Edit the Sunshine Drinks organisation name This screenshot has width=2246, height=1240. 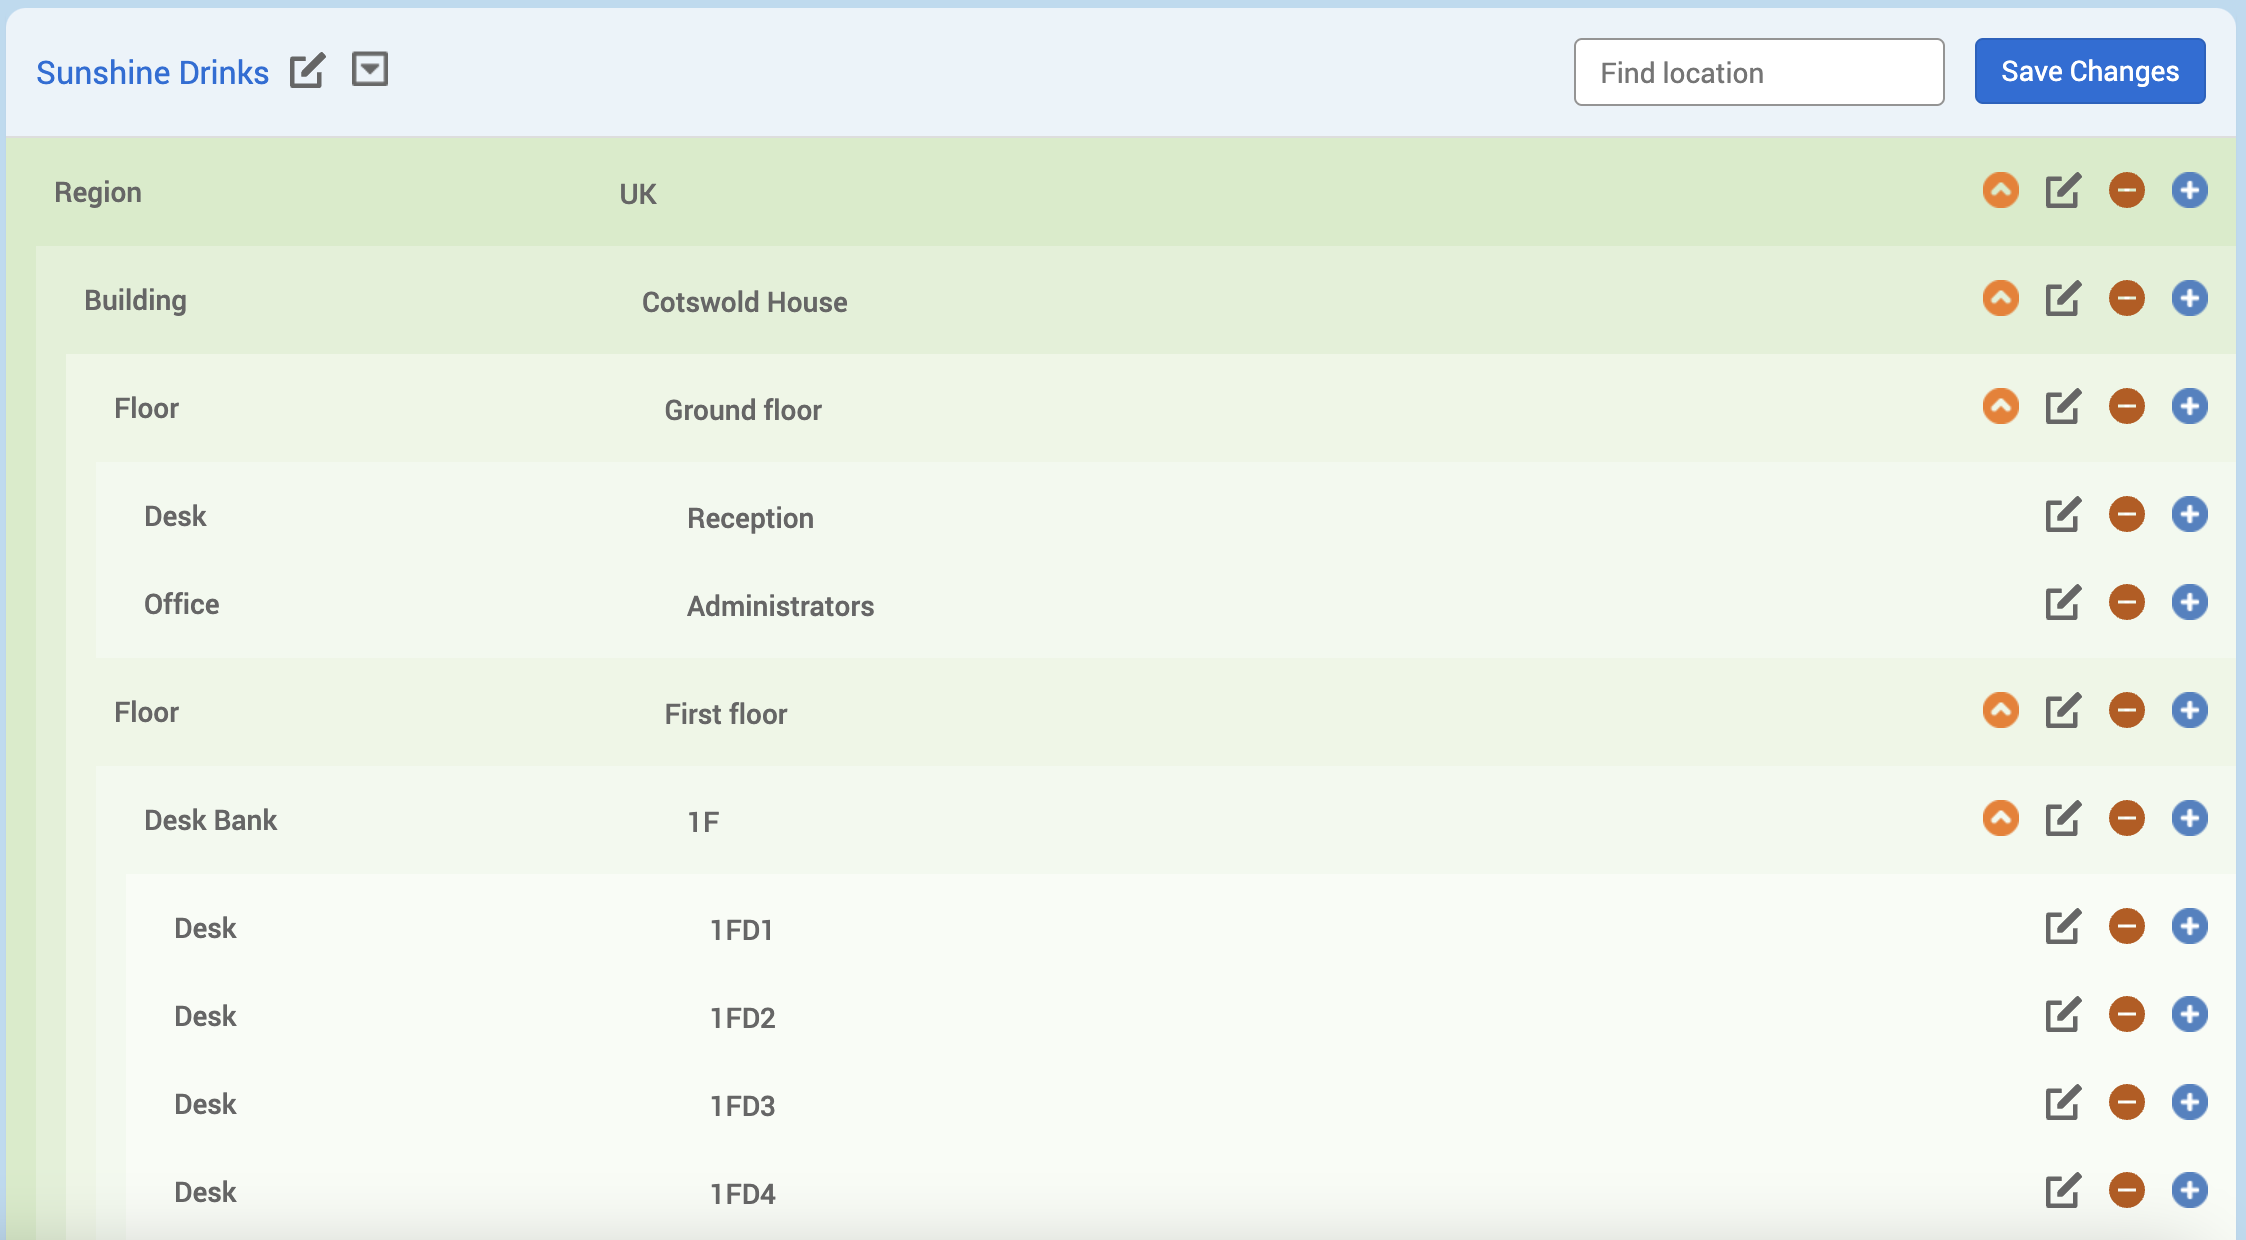(x=307, y=71)
